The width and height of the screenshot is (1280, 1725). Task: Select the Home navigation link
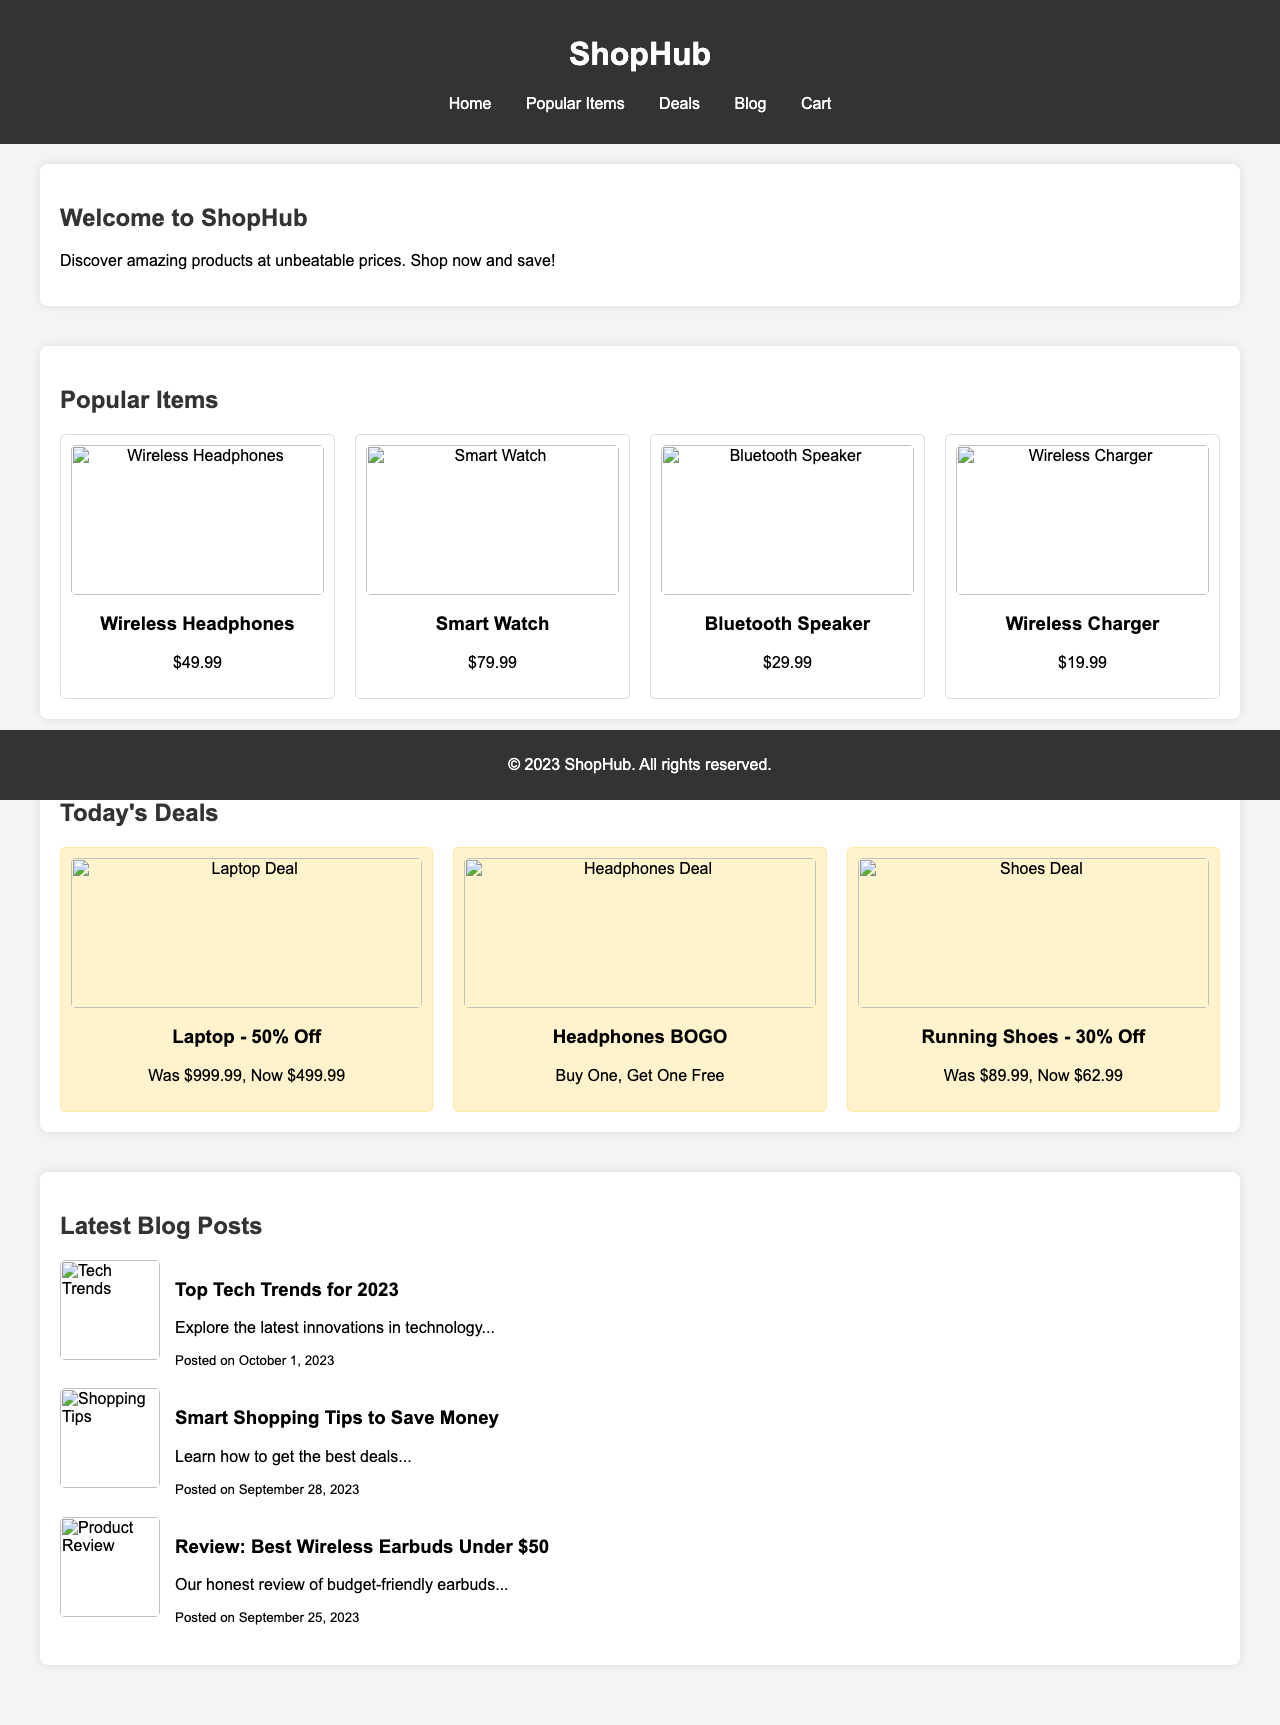pyautogui.click(x=470, y=103)
